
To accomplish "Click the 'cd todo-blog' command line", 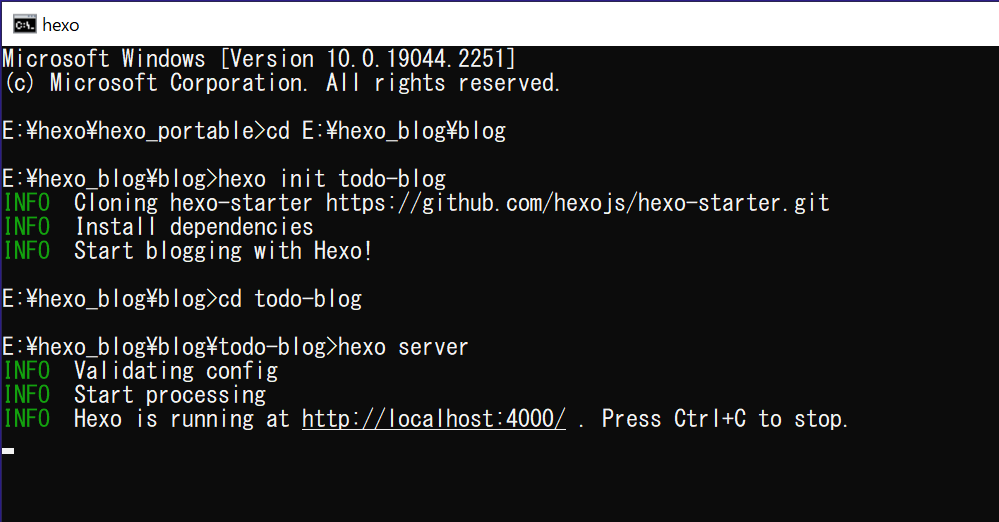I will point(290,299).
